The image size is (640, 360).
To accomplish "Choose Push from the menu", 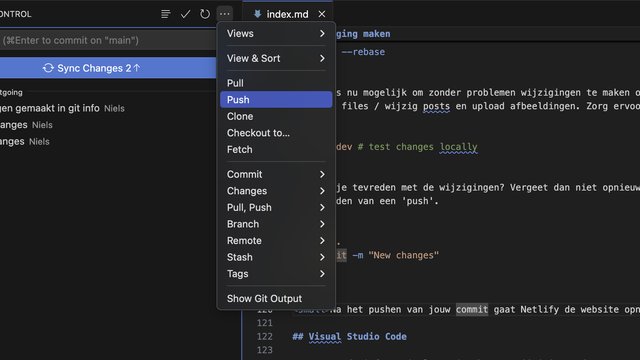I will tap(276, 100).
